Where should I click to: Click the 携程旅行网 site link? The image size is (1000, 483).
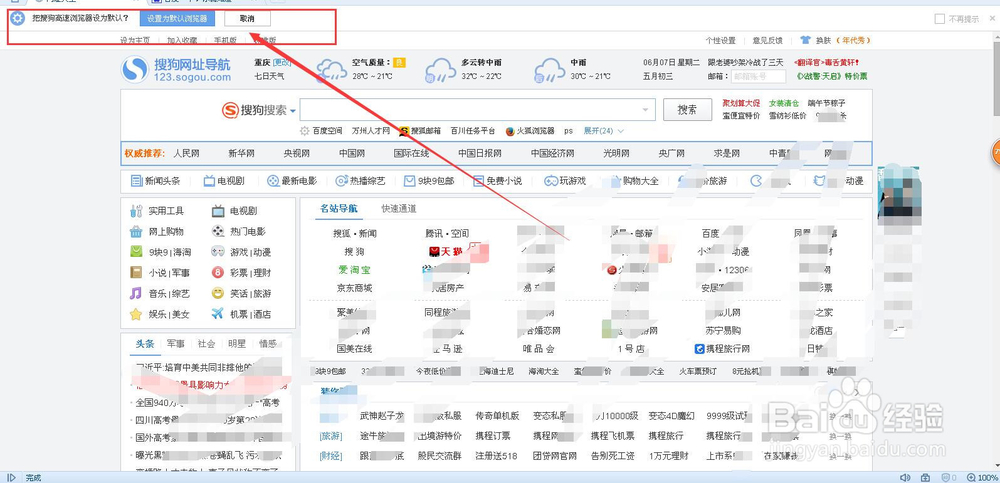[723, 349]
